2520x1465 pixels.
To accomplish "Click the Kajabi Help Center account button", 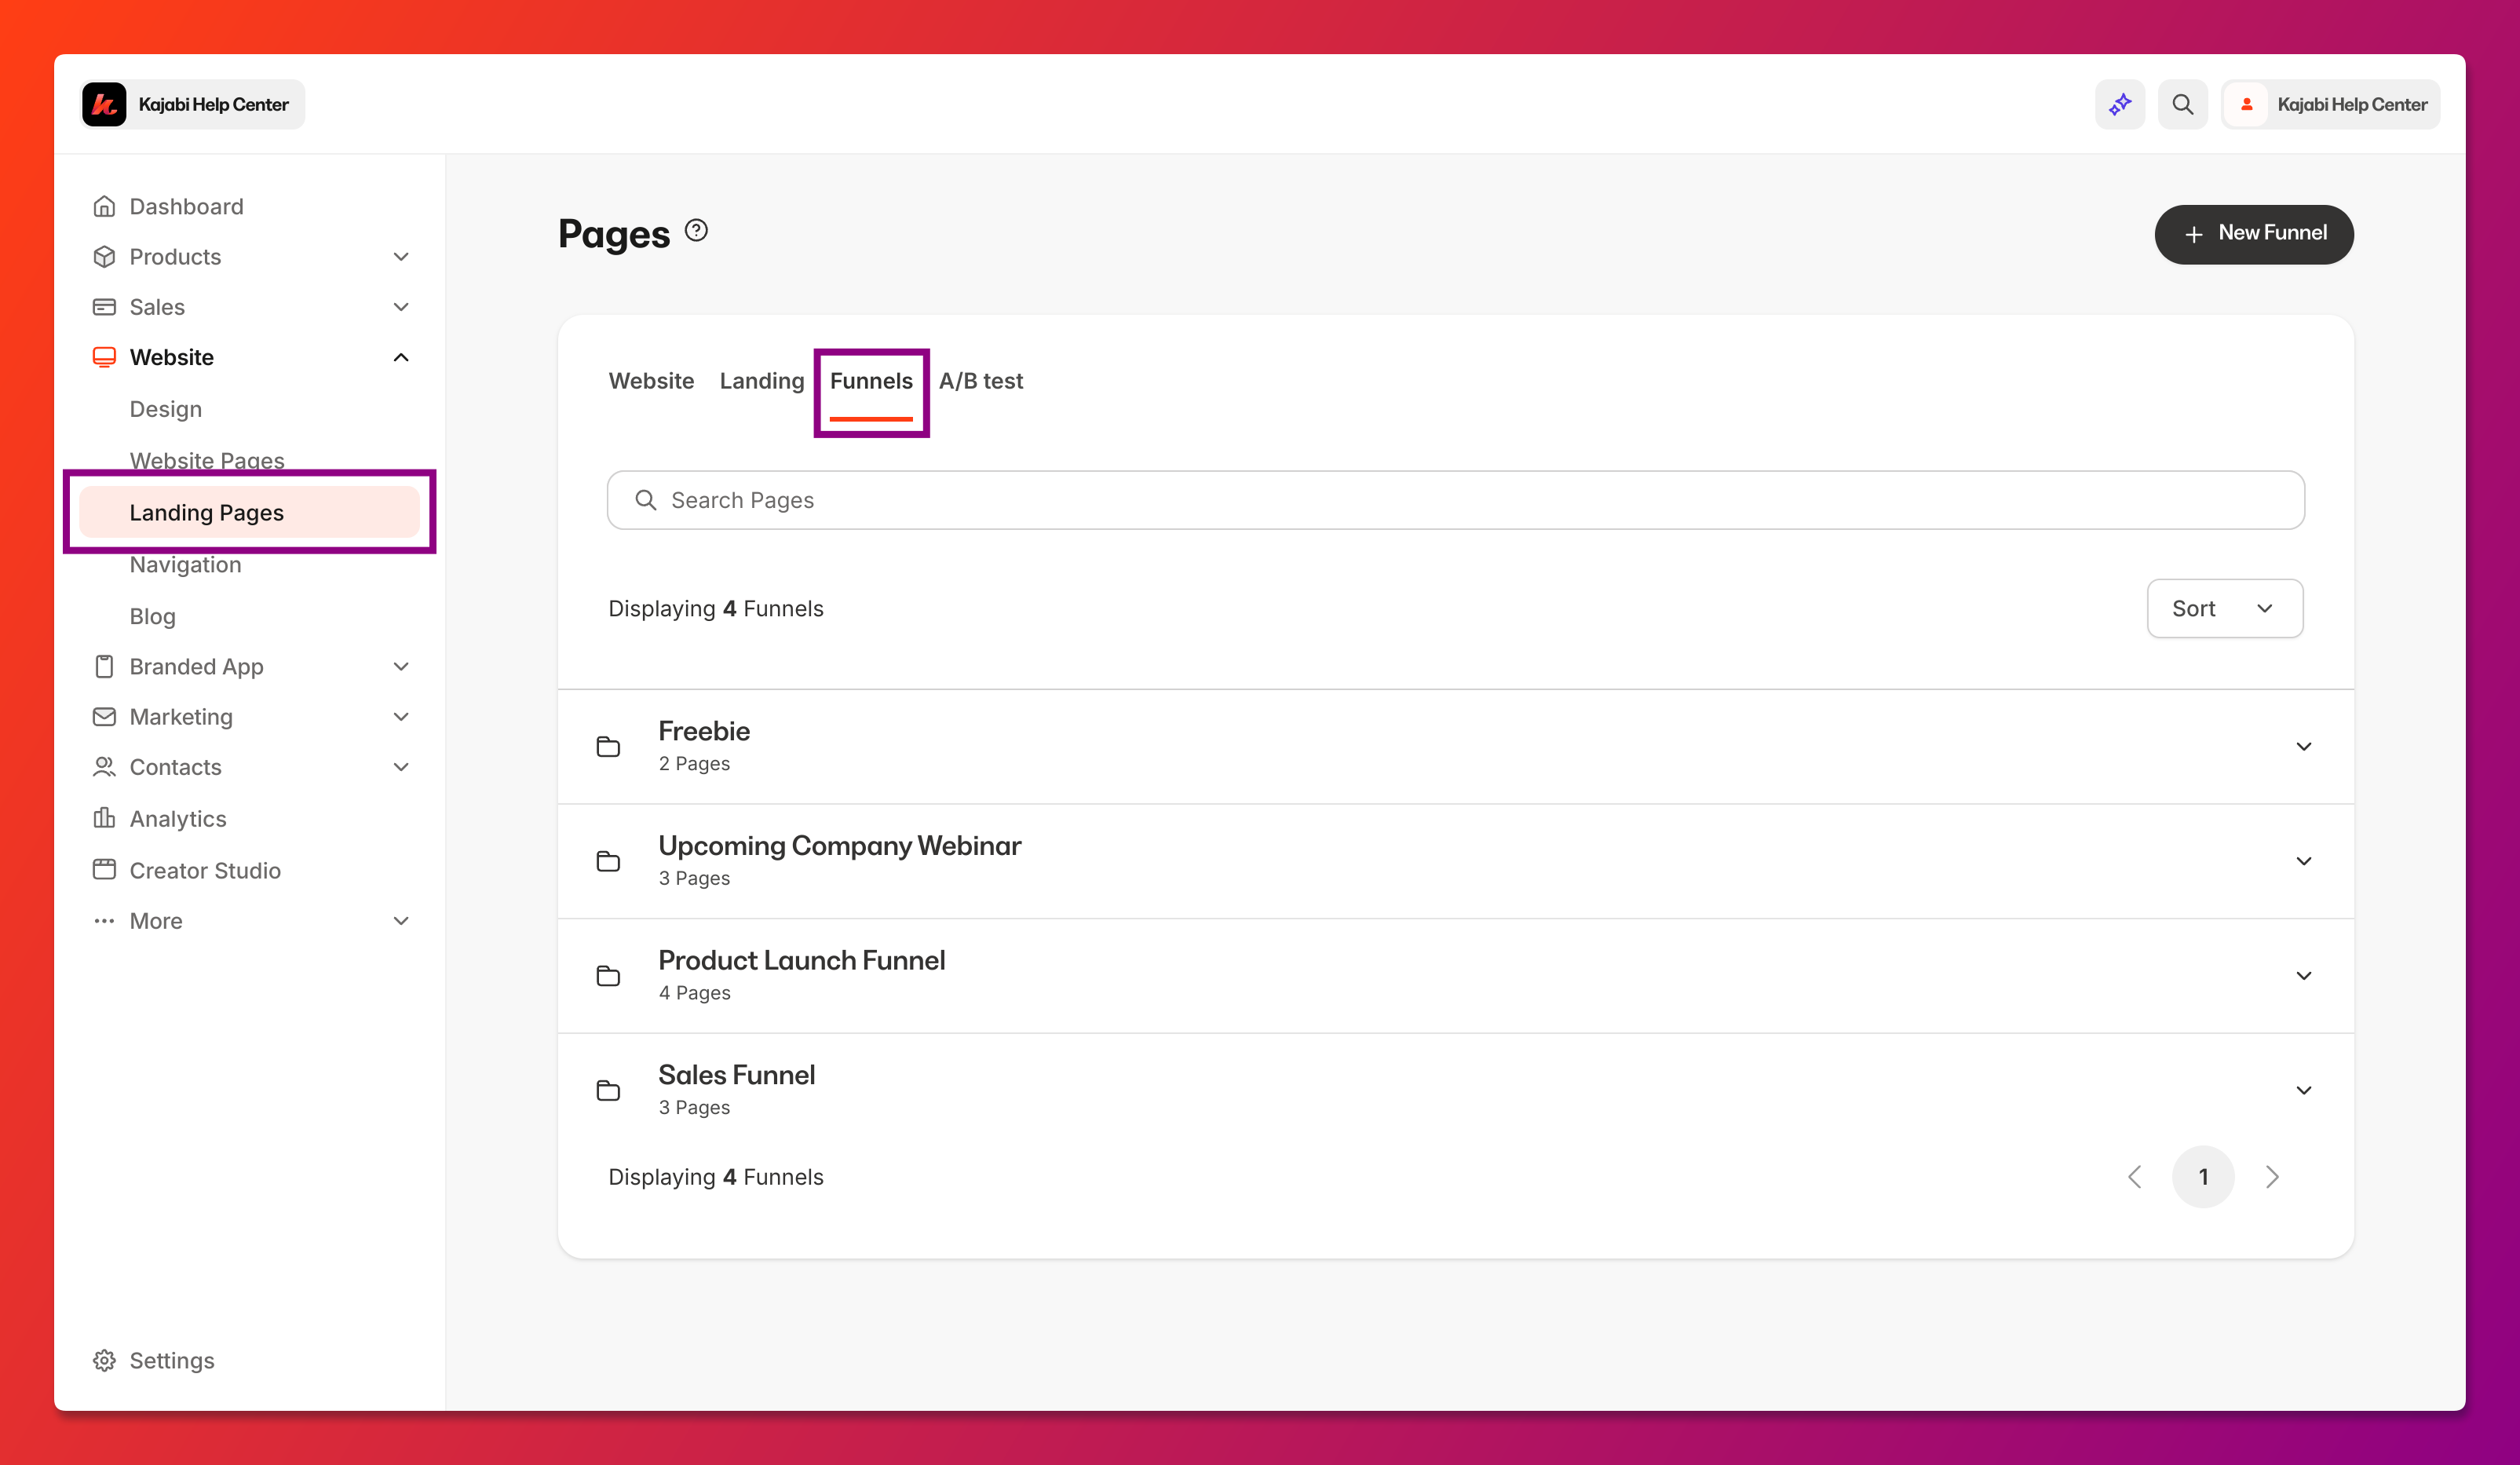I will [2330, 104].
